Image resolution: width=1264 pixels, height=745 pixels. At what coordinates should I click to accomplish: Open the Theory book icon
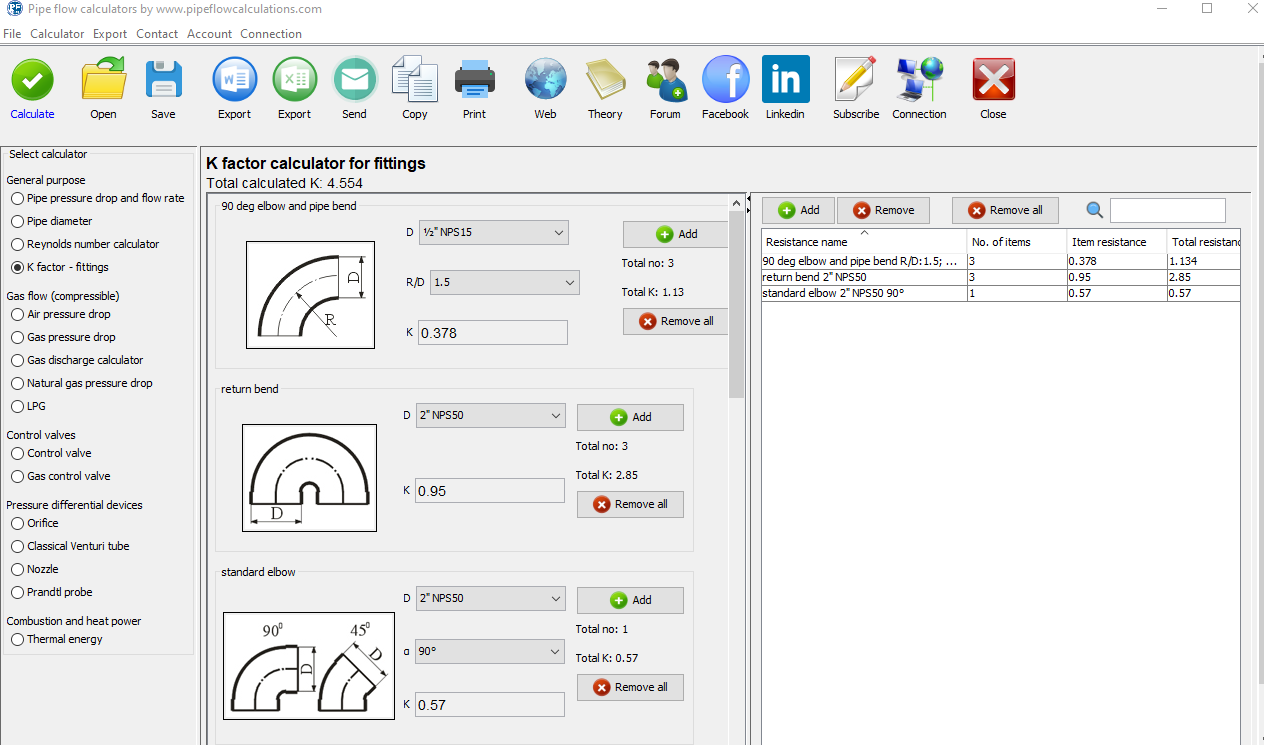(604, 80)
